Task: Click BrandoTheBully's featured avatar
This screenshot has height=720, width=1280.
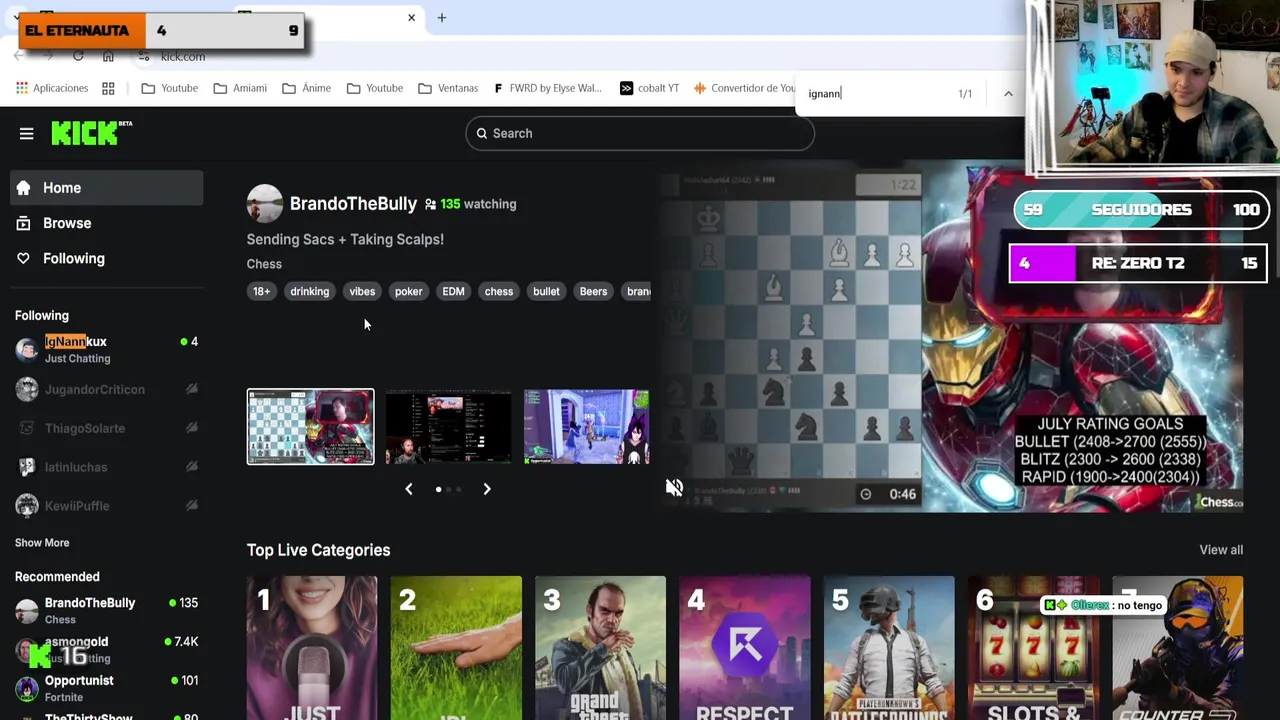Action: tap(265, 203)
